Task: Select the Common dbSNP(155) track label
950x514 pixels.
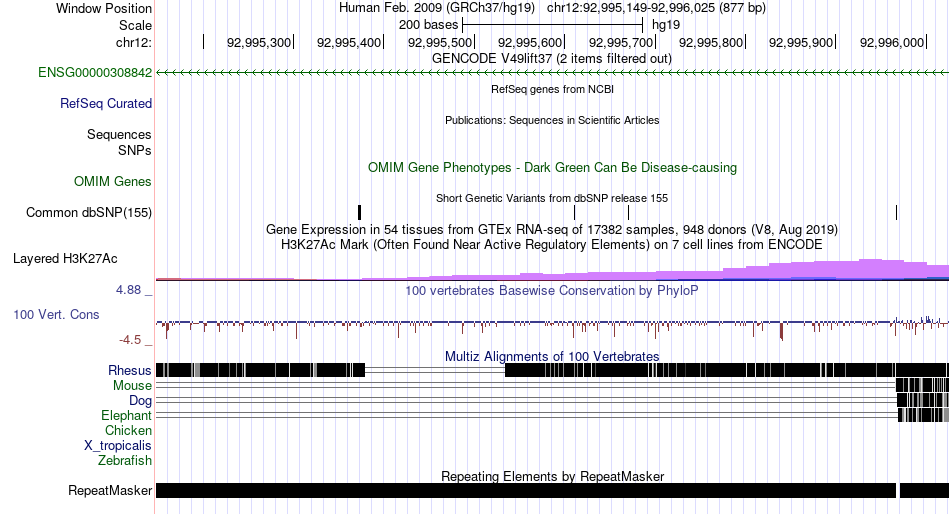Action: pyautogui.click(x=89, y=213)
